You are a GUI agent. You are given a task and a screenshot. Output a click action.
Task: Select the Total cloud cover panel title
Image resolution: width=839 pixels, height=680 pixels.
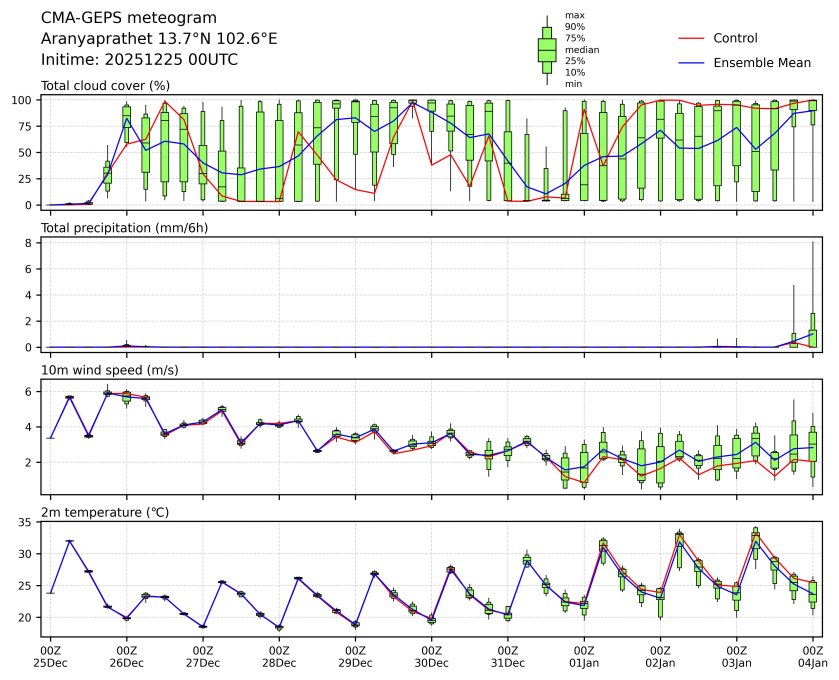(105, 86)
